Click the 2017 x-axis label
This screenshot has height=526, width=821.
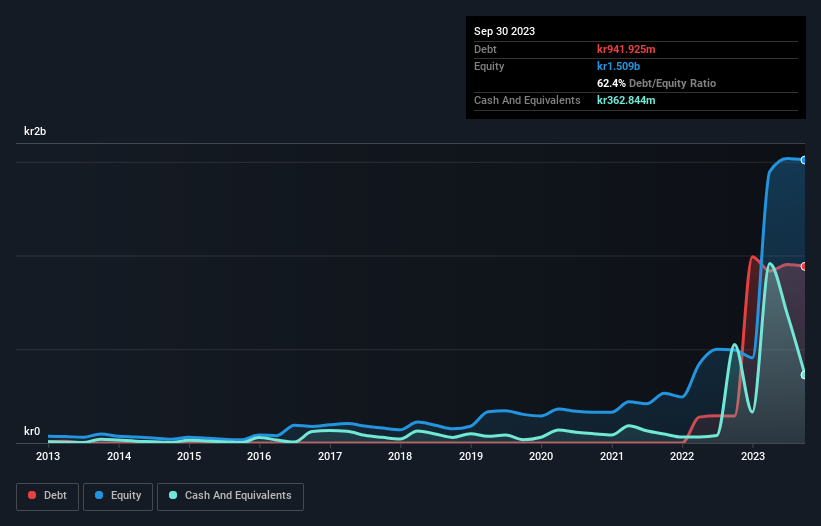coord(330,456)
